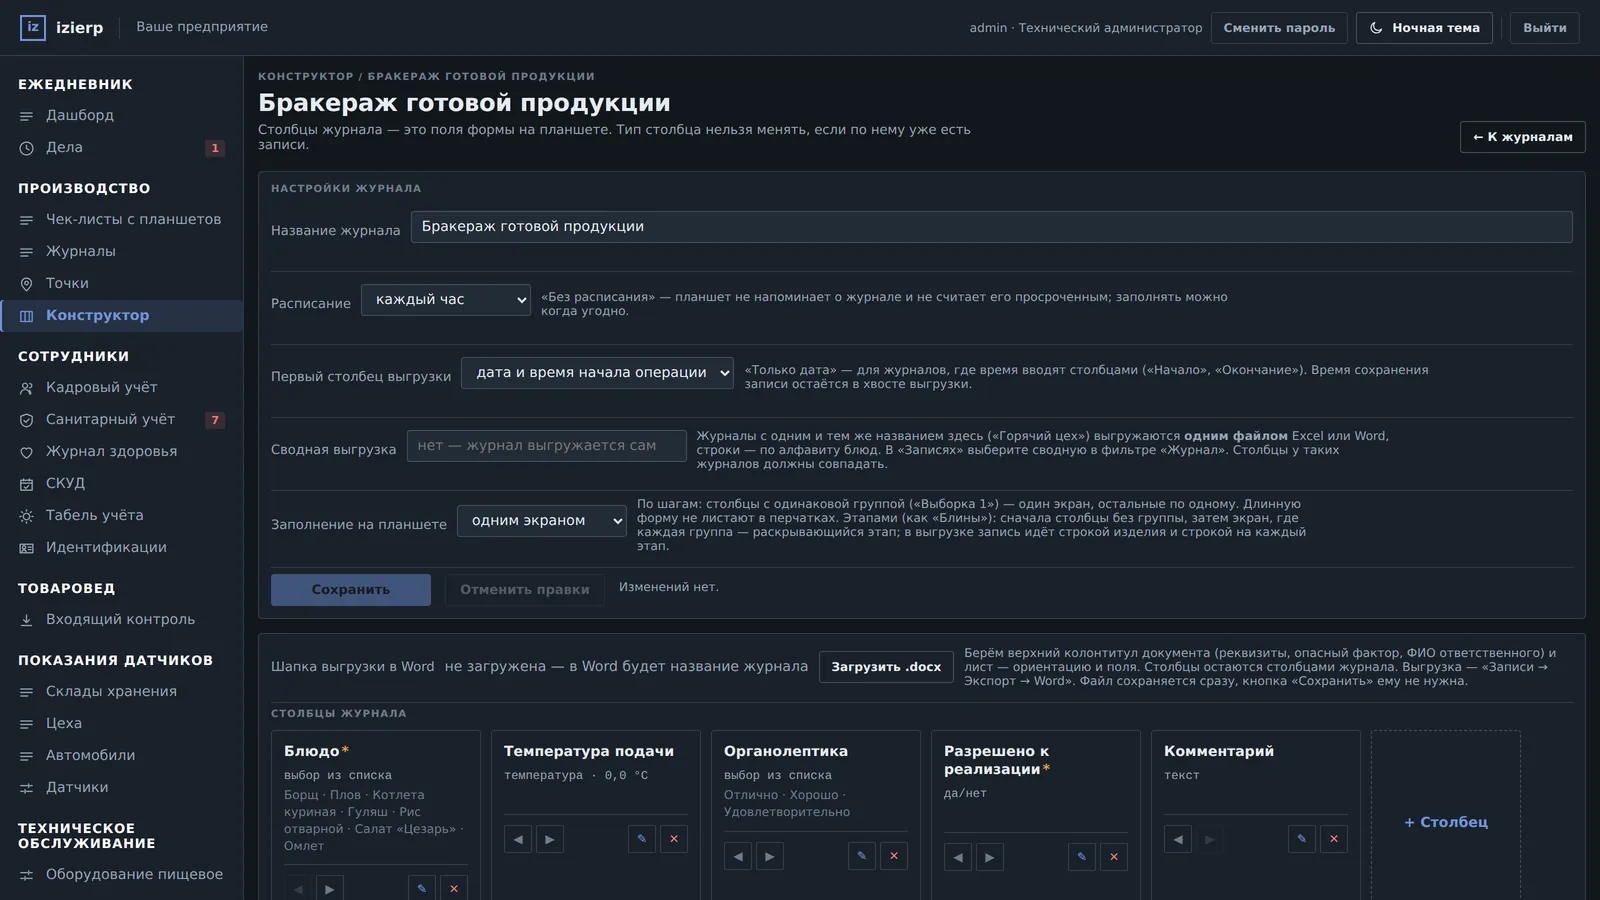
Task: Click Сменить пароль button
Action: (x=1279, y=28)
